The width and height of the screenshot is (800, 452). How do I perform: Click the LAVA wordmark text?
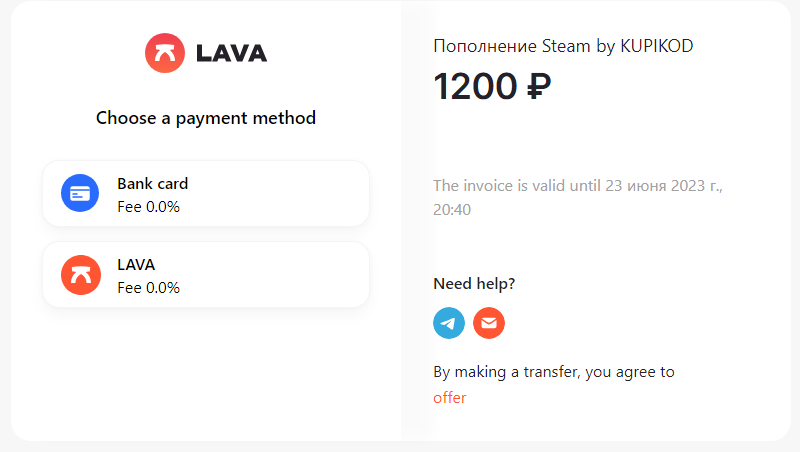click(231, 53)
